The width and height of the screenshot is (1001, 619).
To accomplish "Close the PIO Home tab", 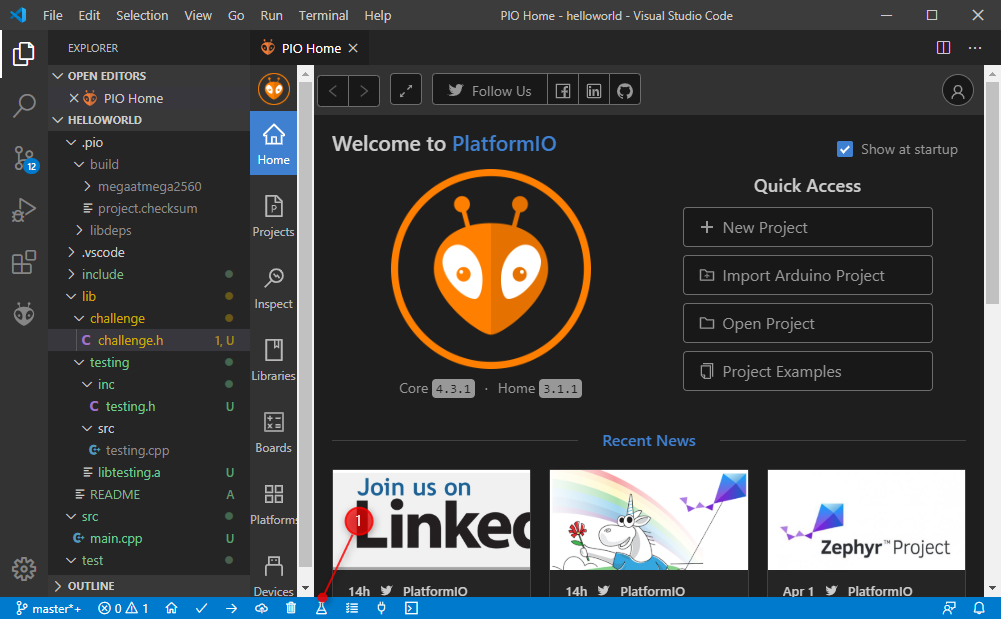I will point(353,48).
